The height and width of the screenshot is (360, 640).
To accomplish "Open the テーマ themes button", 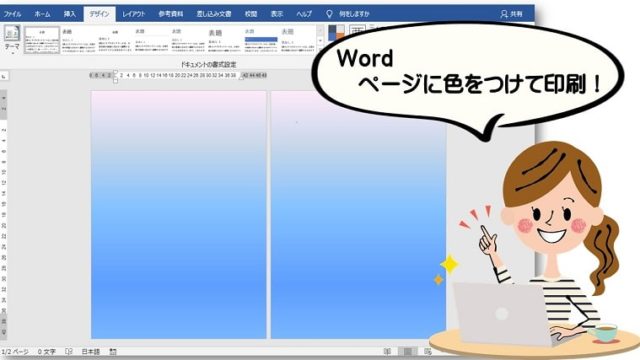I will [12, 38].
